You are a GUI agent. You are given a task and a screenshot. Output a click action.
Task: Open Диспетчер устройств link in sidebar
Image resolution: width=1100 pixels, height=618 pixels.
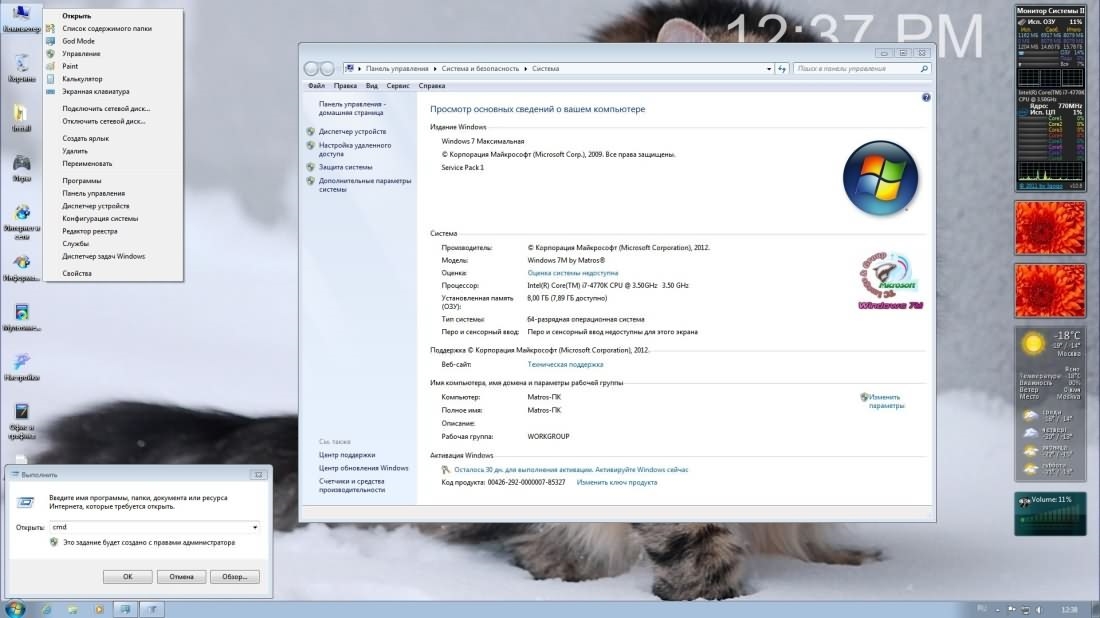(352, 131)
